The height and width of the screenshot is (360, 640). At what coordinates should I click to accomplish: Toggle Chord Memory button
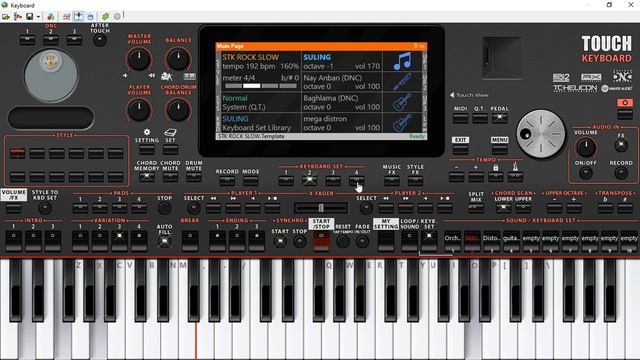147,177
